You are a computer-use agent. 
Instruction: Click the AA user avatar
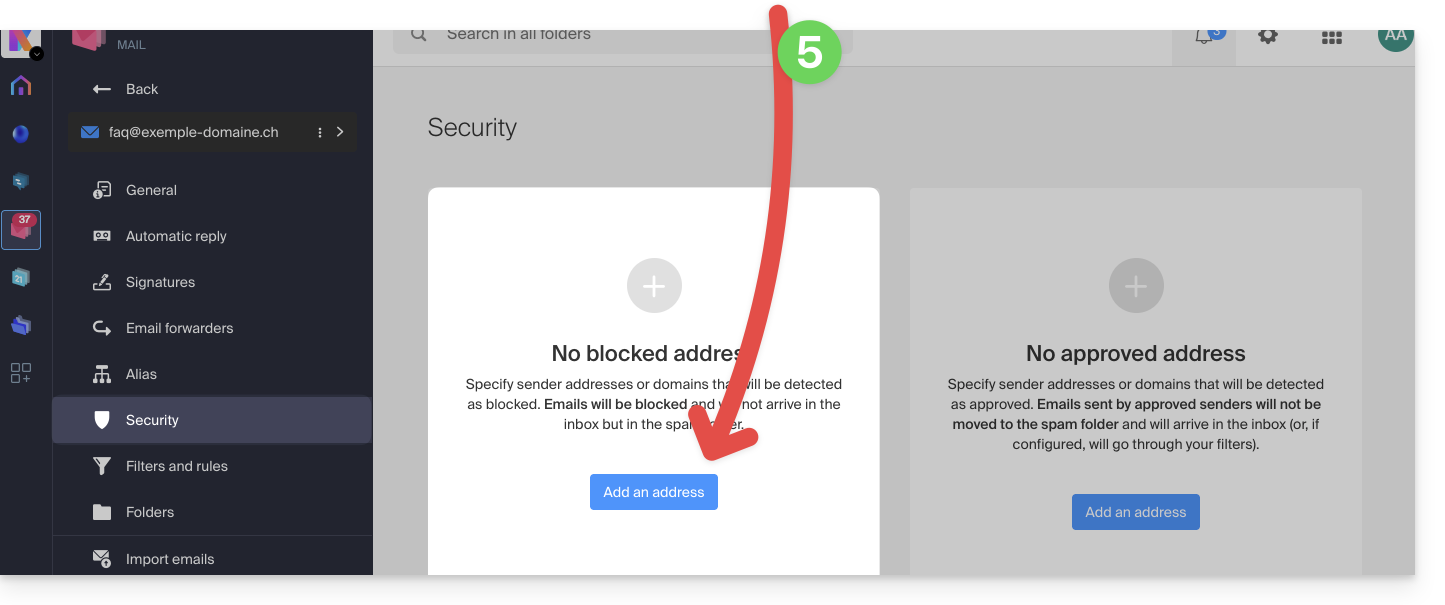(x=1395, y=36)
